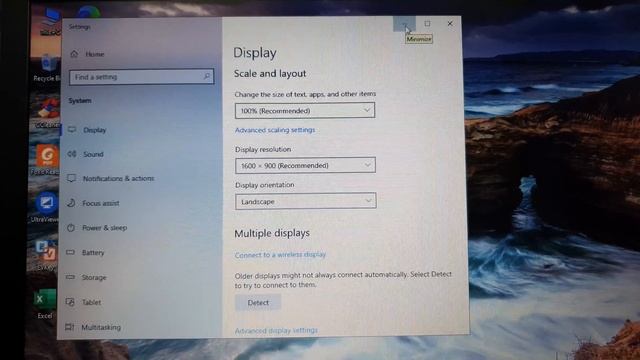Close the Settings window

click(450, 24)
